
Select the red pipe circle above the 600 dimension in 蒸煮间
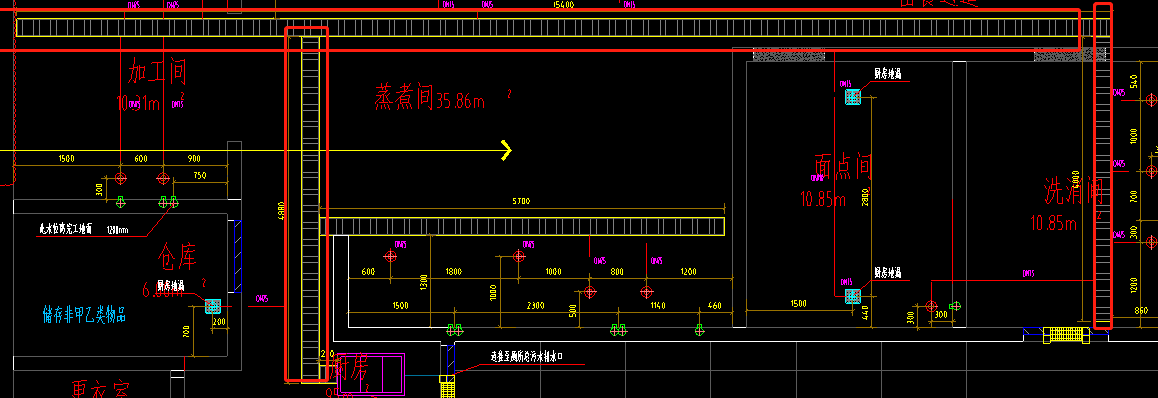pyautogui.click(x=391, y=255)
